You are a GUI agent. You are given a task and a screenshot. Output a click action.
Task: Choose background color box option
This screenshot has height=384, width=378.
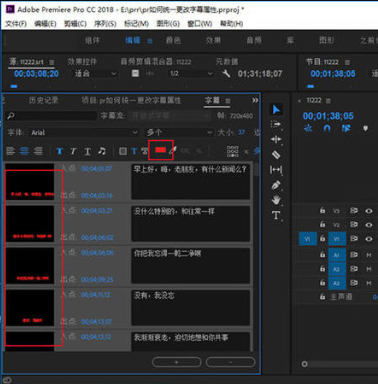pyautogui.click(x=123, y=151)
